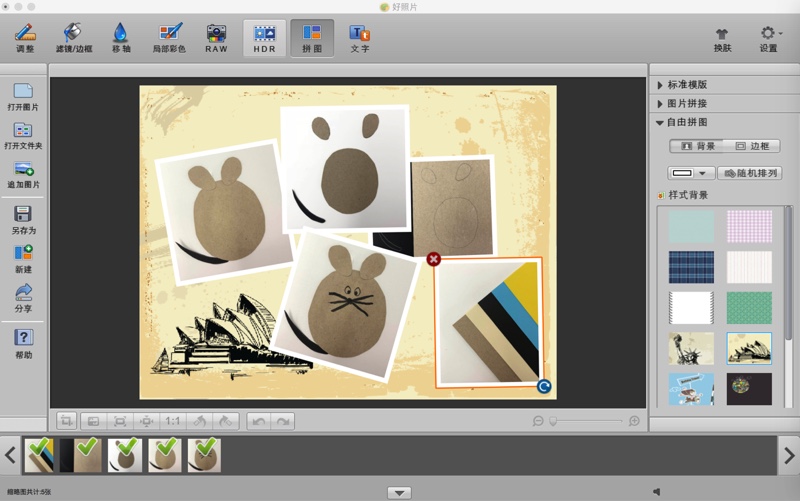This screenshot has height=501, width=800.
Task: Toggle fifth filmstrip thumbnail checkmark
Action: [204, 455]
